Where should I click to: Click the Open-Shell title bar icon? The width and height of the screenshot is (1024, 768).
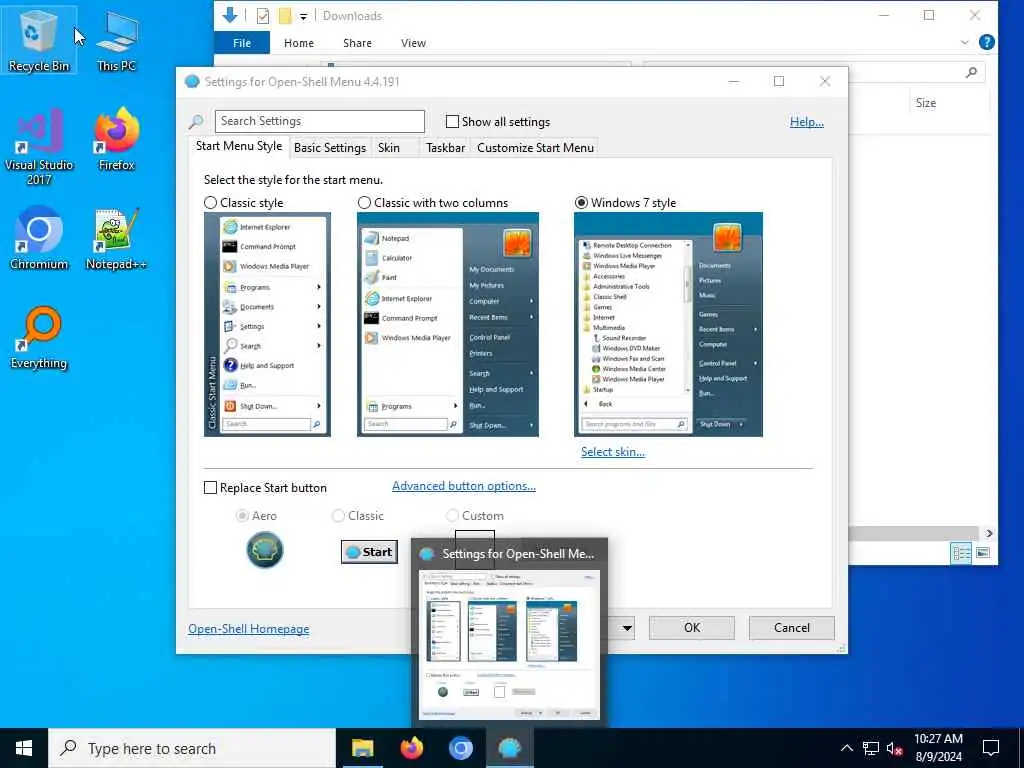(192, 82)
